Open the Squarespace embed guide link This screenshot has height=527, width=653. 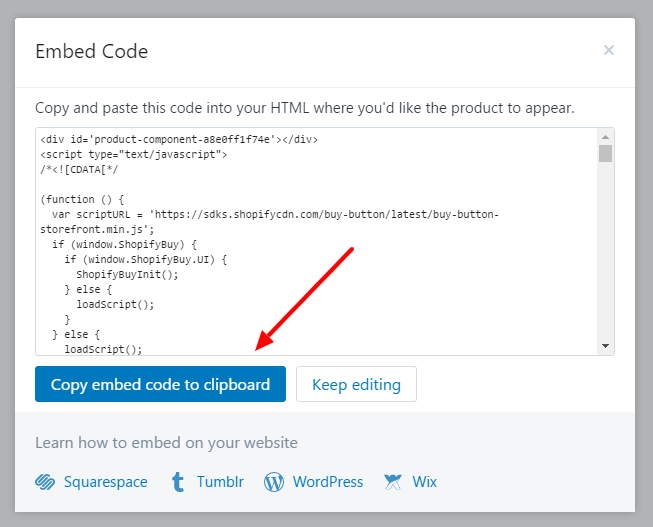105,482
